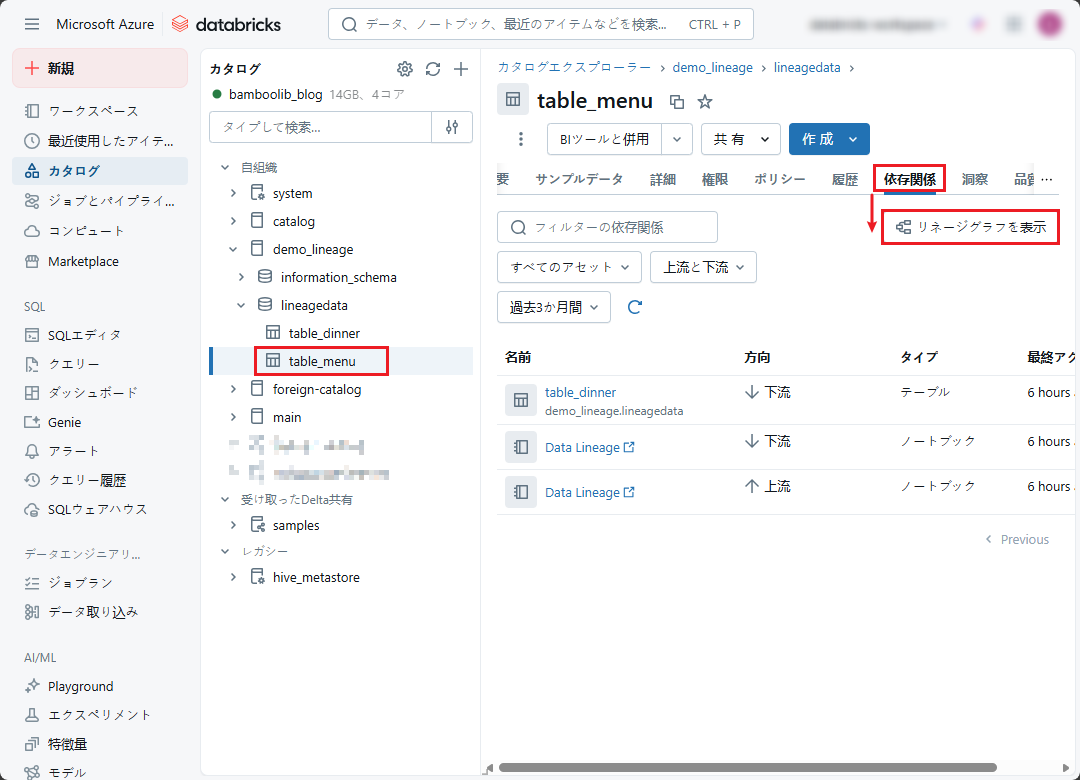1080x780 pixels.
Task: Refresh the dependencies list
Action: 634,307
